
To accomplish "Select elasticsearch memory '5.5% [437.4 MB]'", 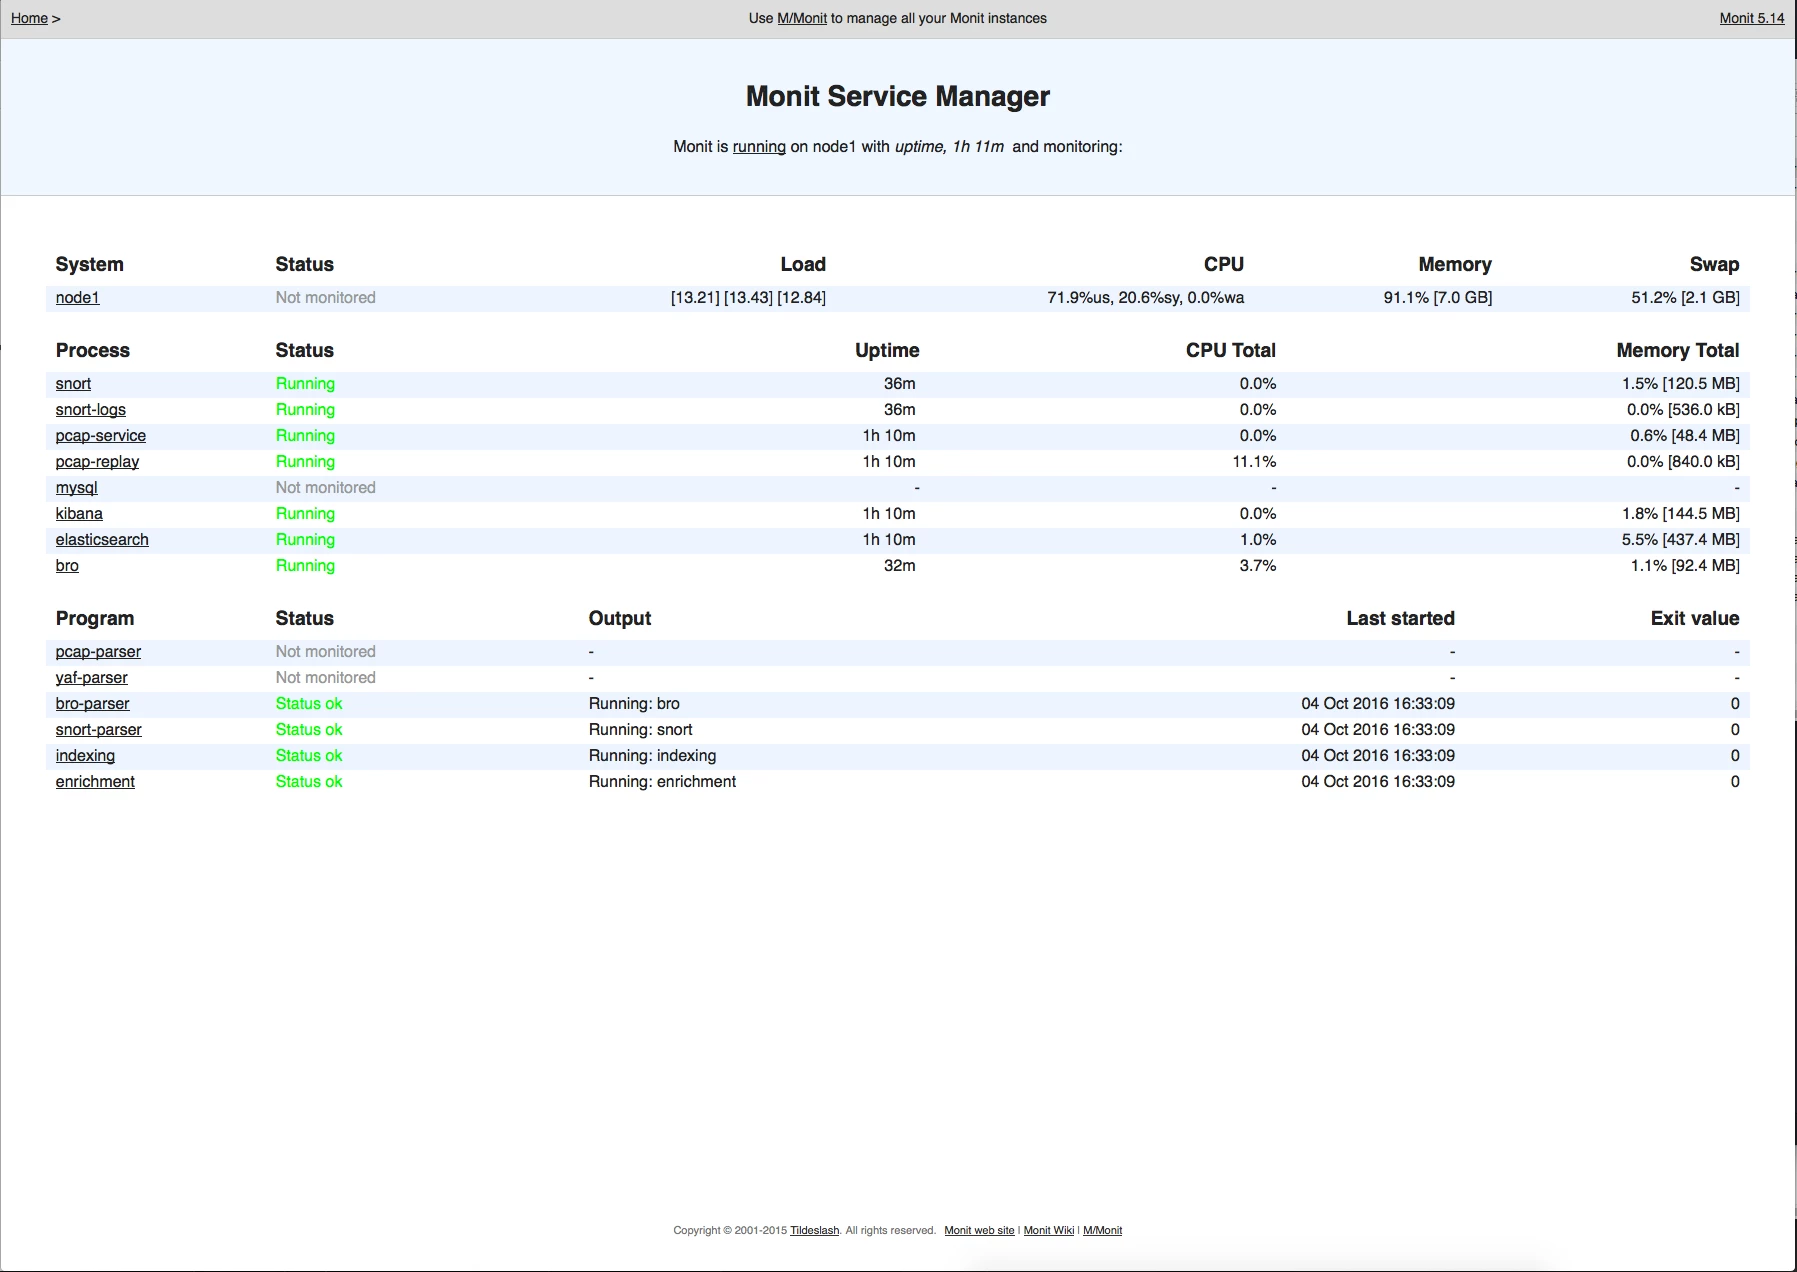I will pyautogui.click(x=1681, y=539).
